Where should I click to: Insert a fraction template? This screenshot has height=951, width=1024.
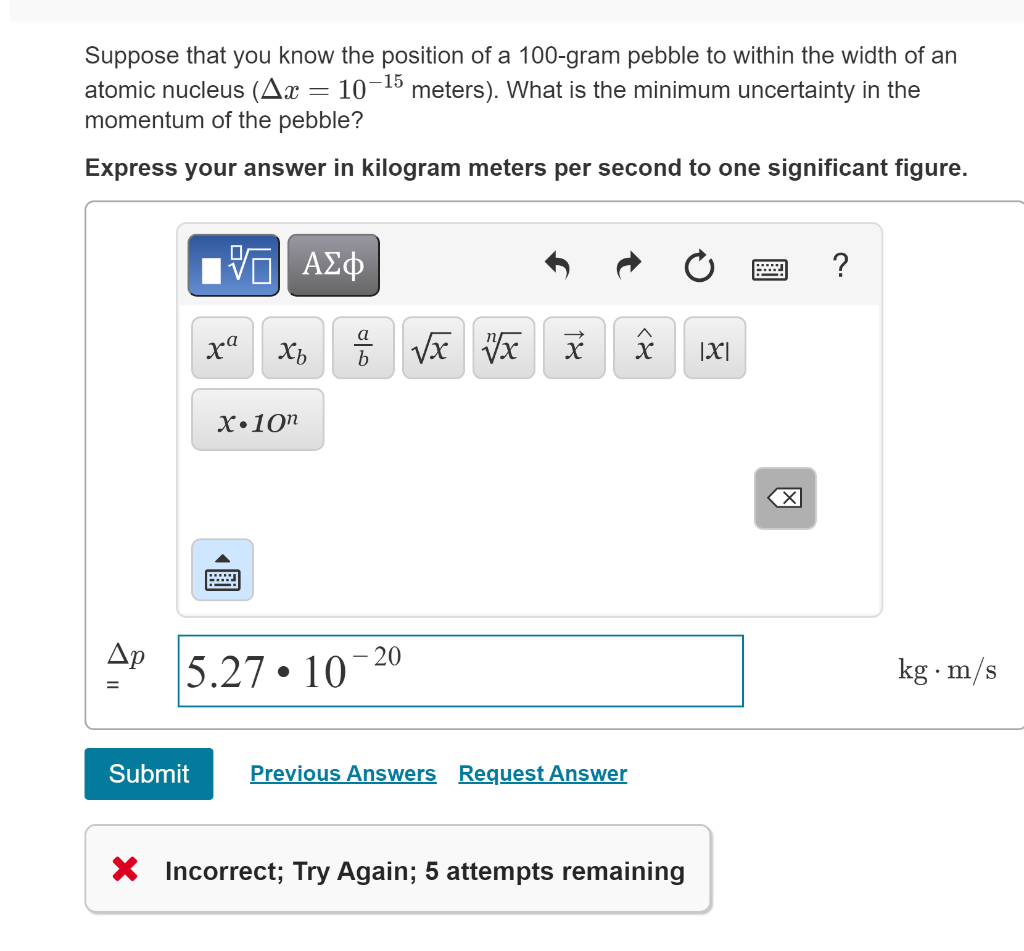(362, 347)
